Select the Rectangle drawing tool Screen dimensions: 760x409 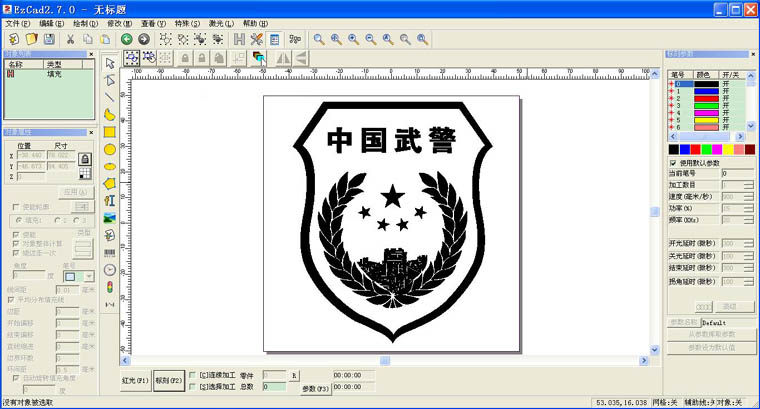tap(110, 132)
